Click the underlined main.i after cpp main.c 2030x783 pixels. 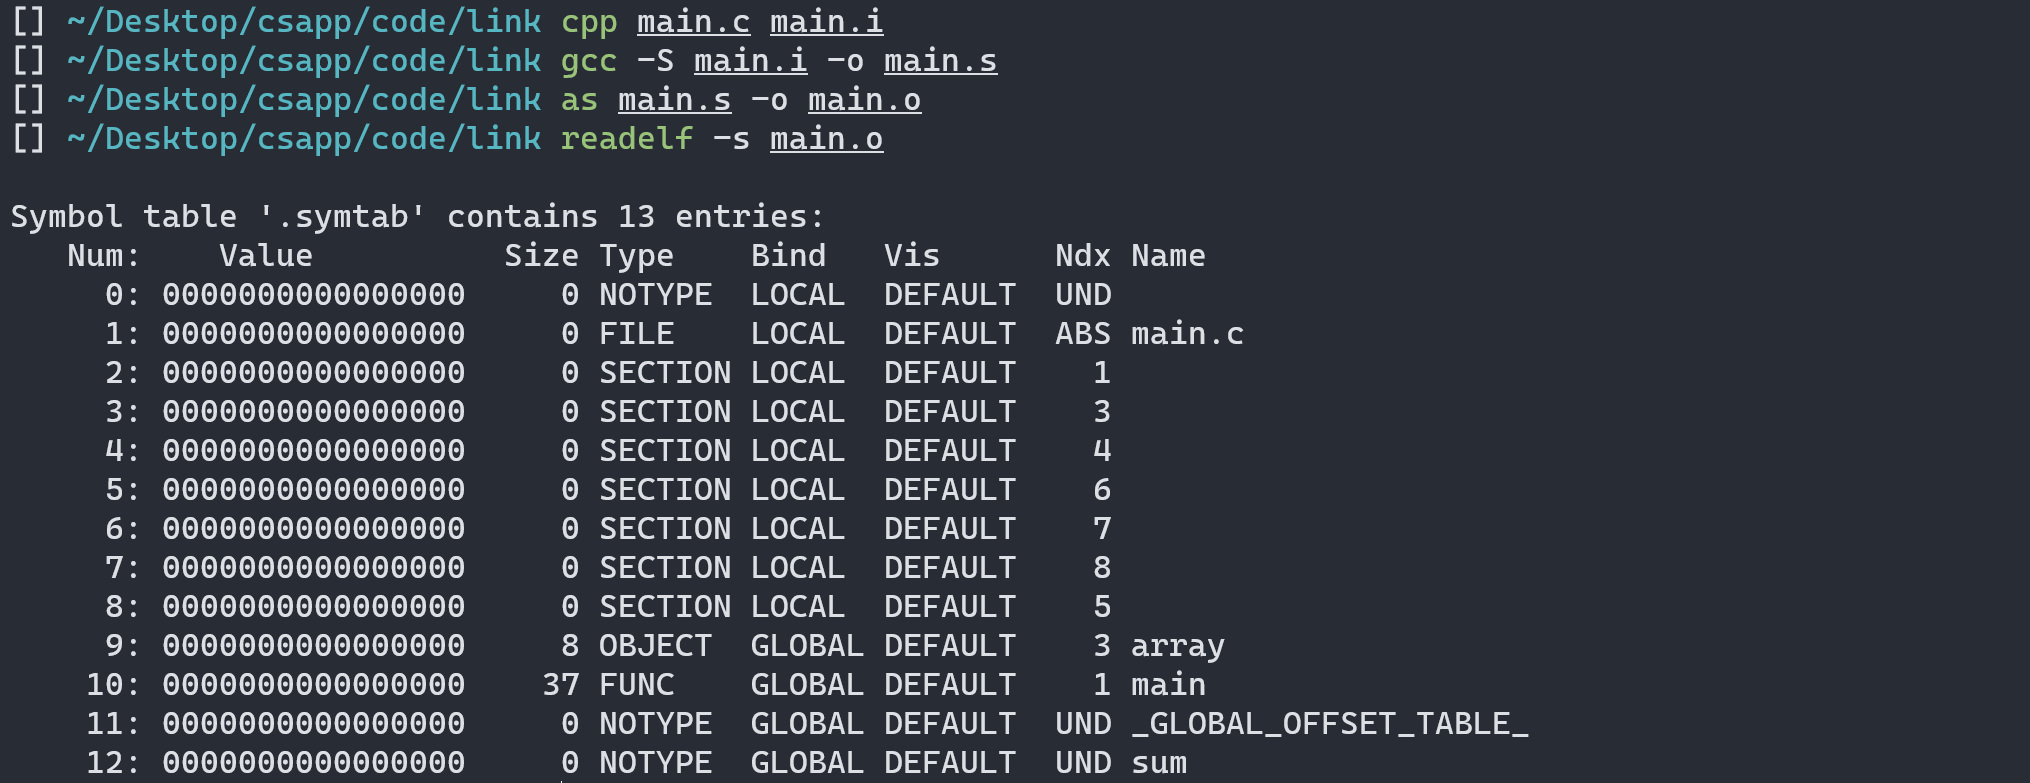(x=826, y=21)
